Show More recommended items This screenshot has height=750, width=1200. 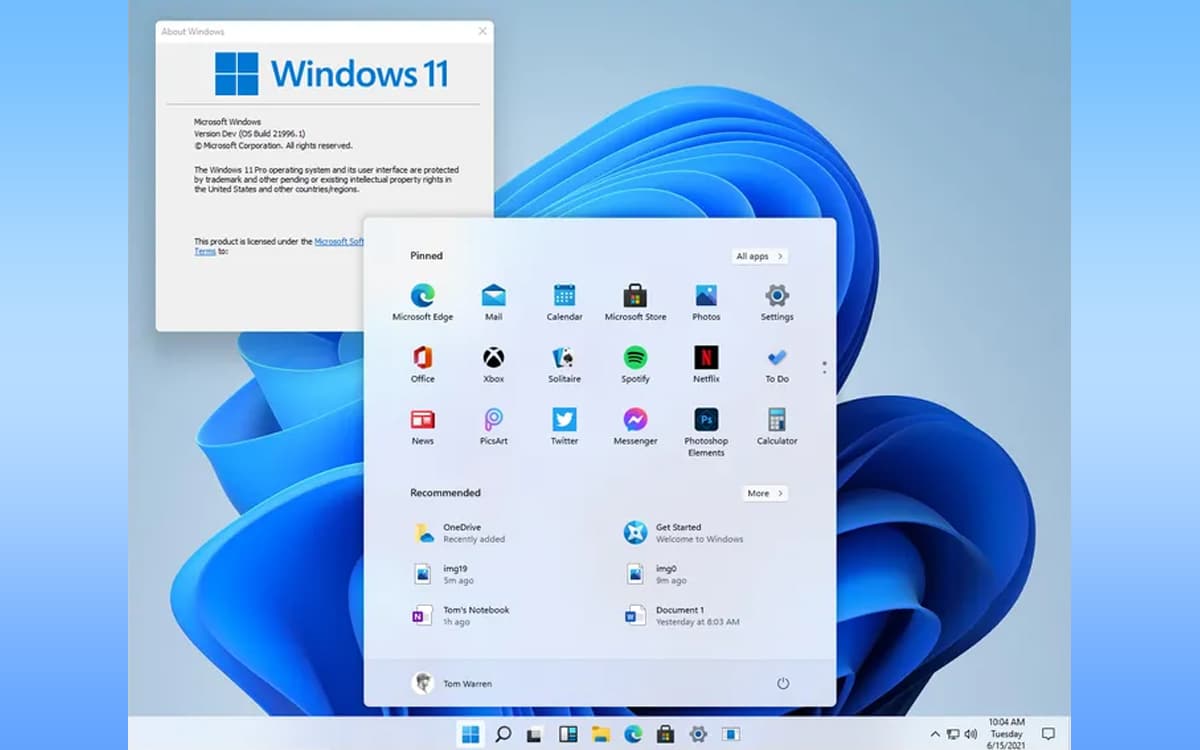(765, 493)
